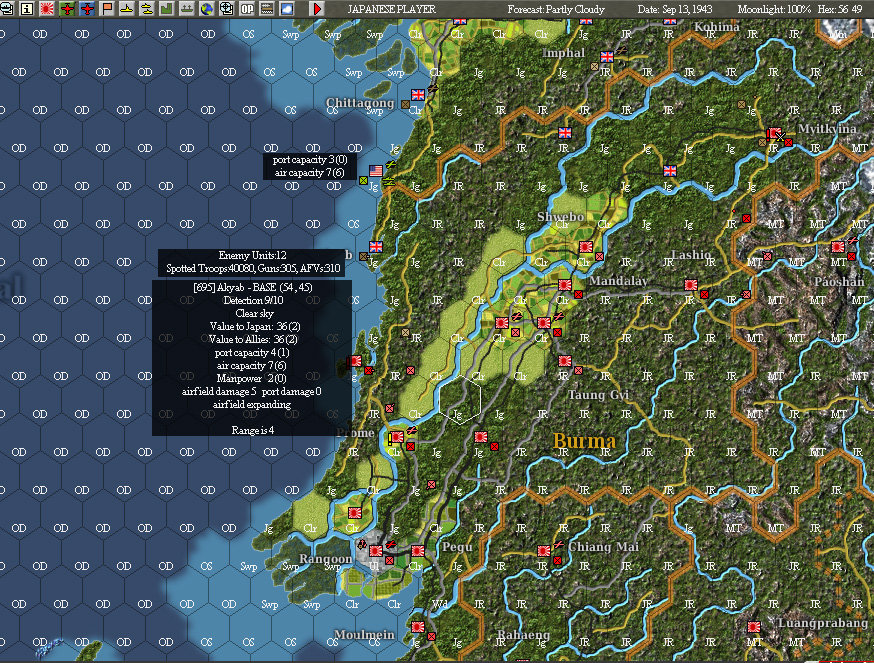874x663 pixels.
Task: Click the 'Range is 4' tooltip line
Action: [252, 430]
